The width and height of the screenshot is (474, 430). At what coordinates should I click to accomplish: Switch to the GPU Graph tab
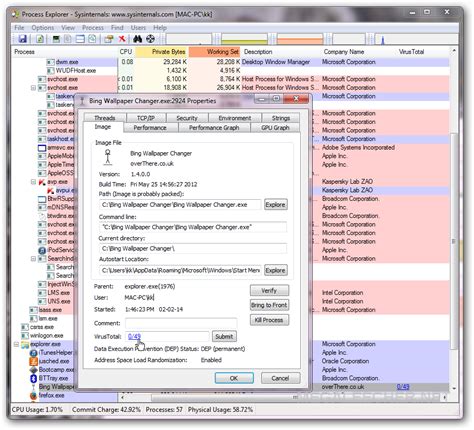(275, 128)
